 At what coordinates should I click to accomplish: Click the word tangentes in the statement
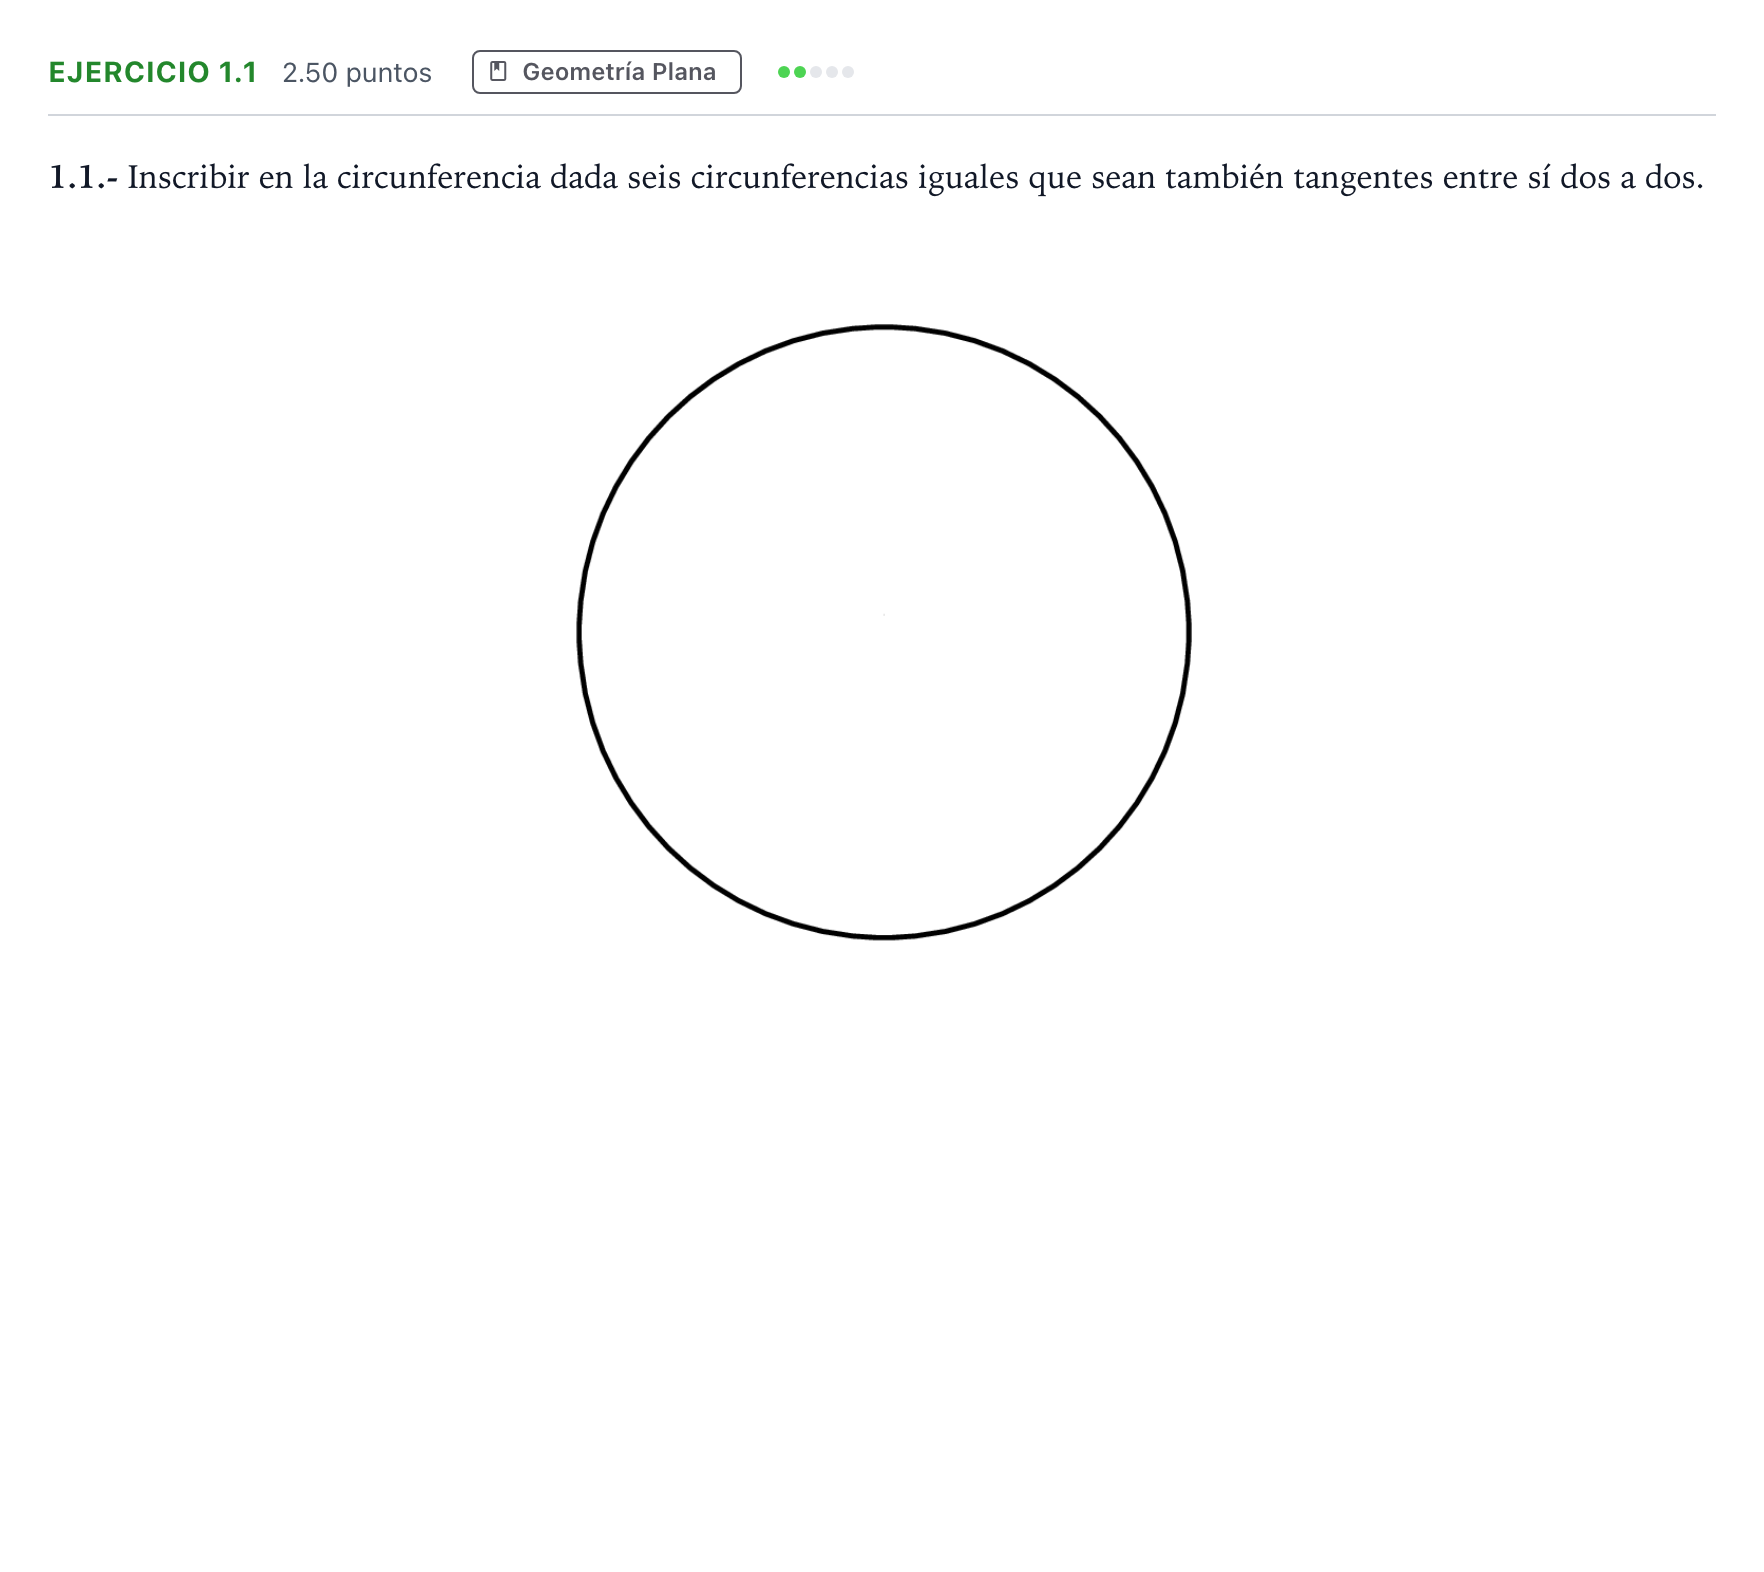[1363, 179]
